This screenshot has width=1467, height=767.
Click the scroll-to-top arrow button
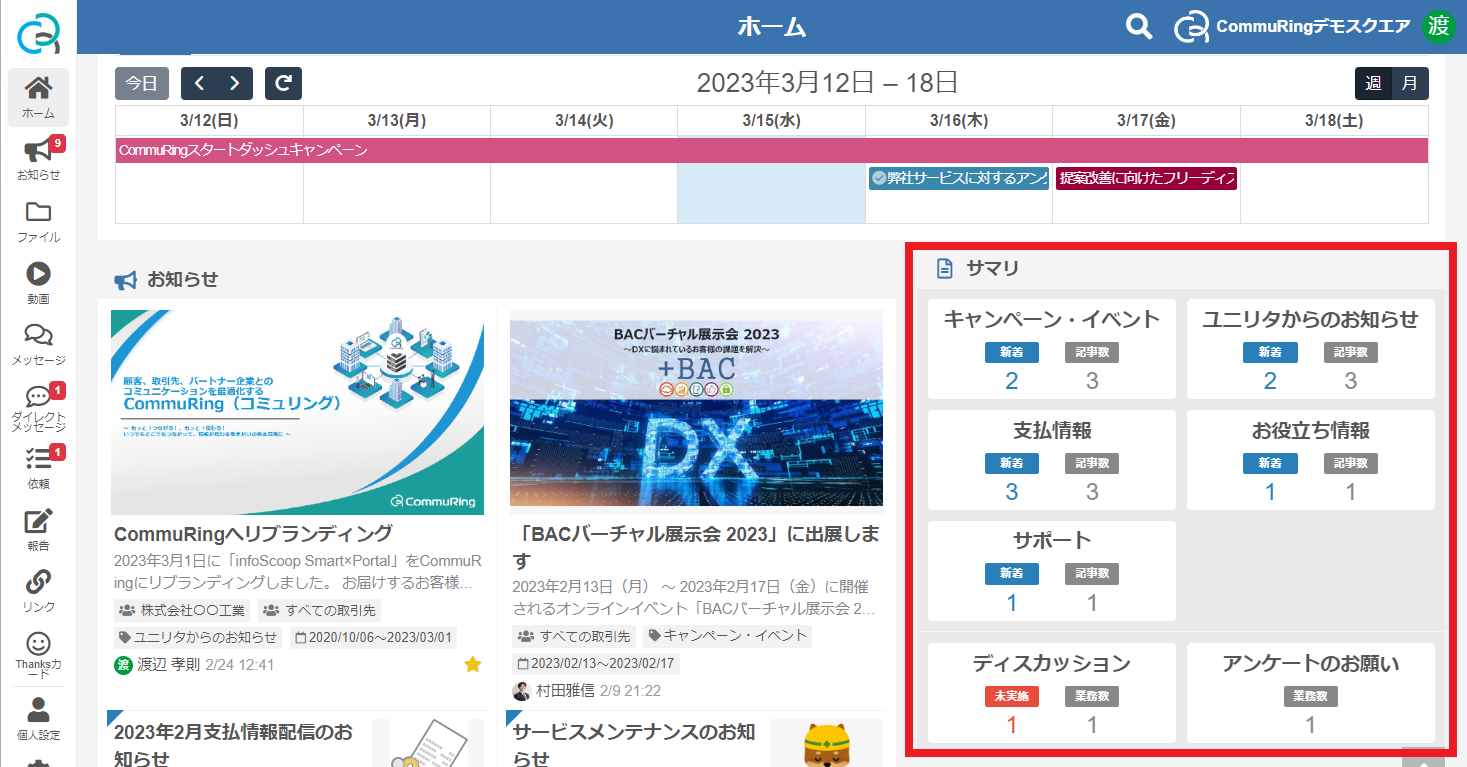click(x=1423, y=758)
